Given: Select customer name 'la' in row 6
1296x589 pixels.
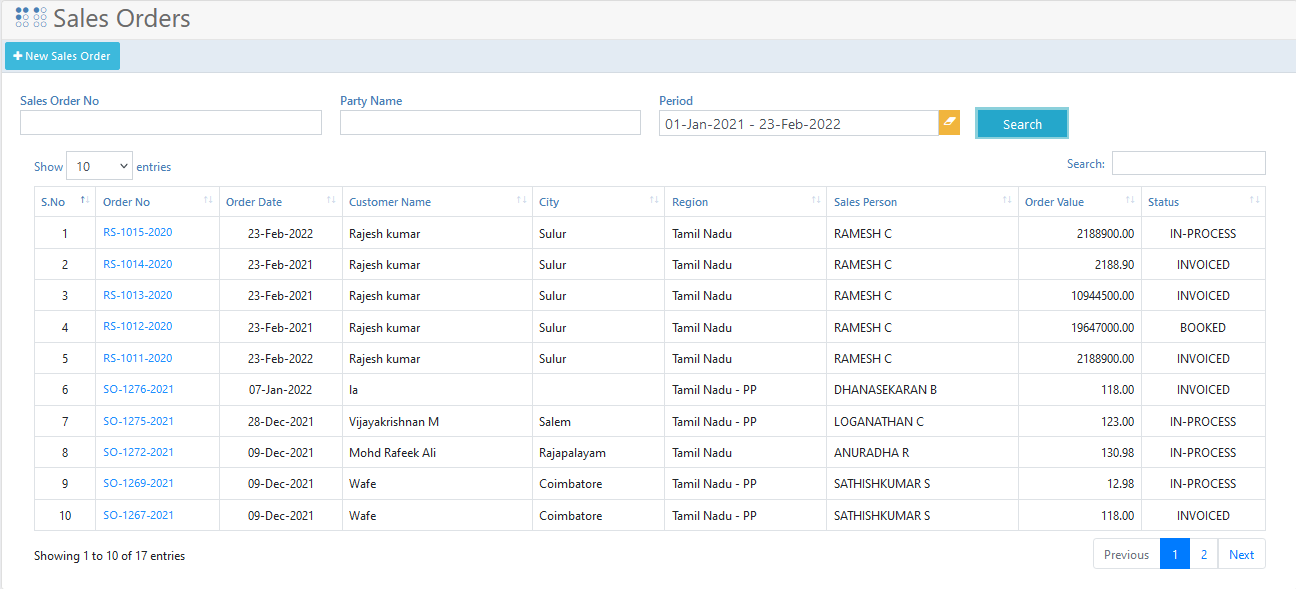Looking at the screenshot, I should point(354,390).
